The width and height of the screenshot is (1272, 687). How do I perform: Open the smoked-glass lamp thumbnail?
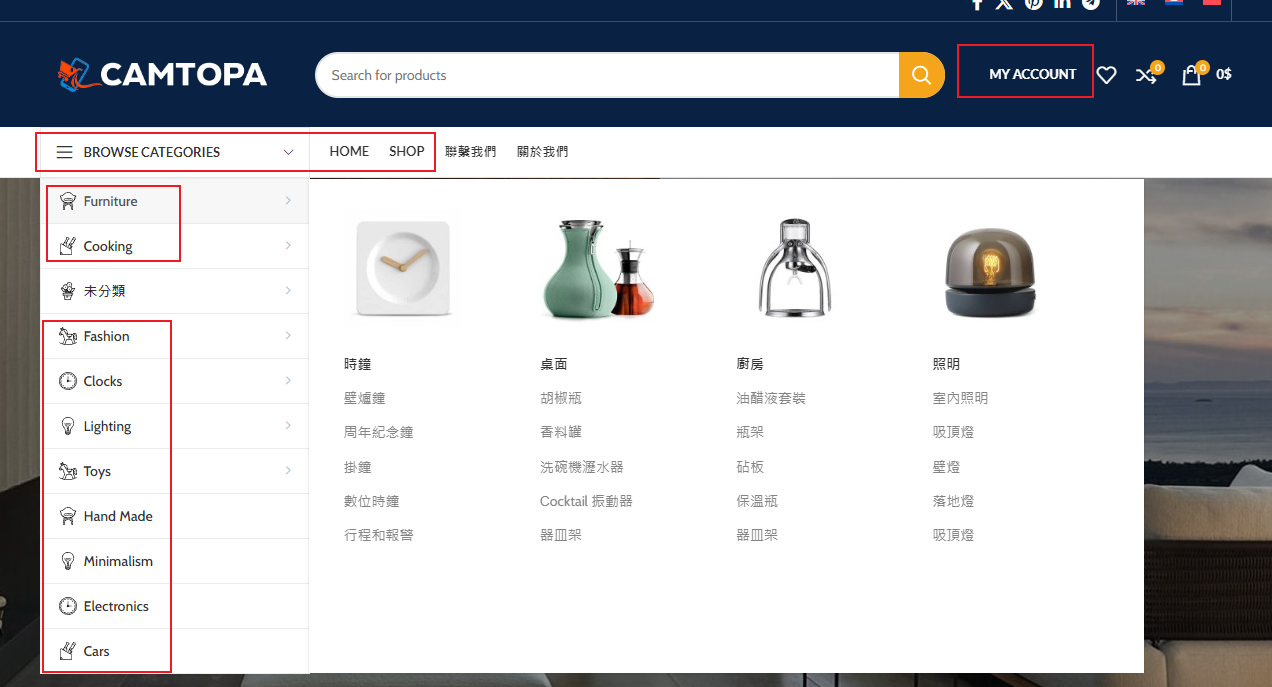(x=990, y=272)
